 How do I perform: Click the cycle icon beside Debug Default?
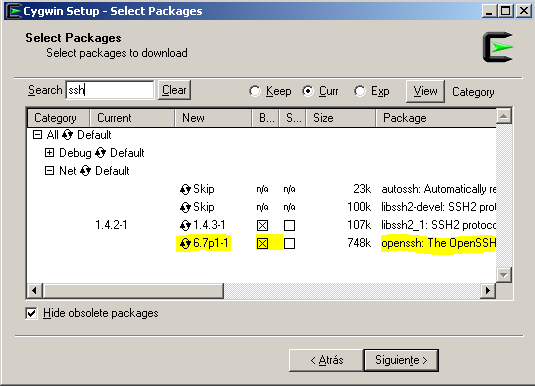pyautogui.click(x=101, y=153)
